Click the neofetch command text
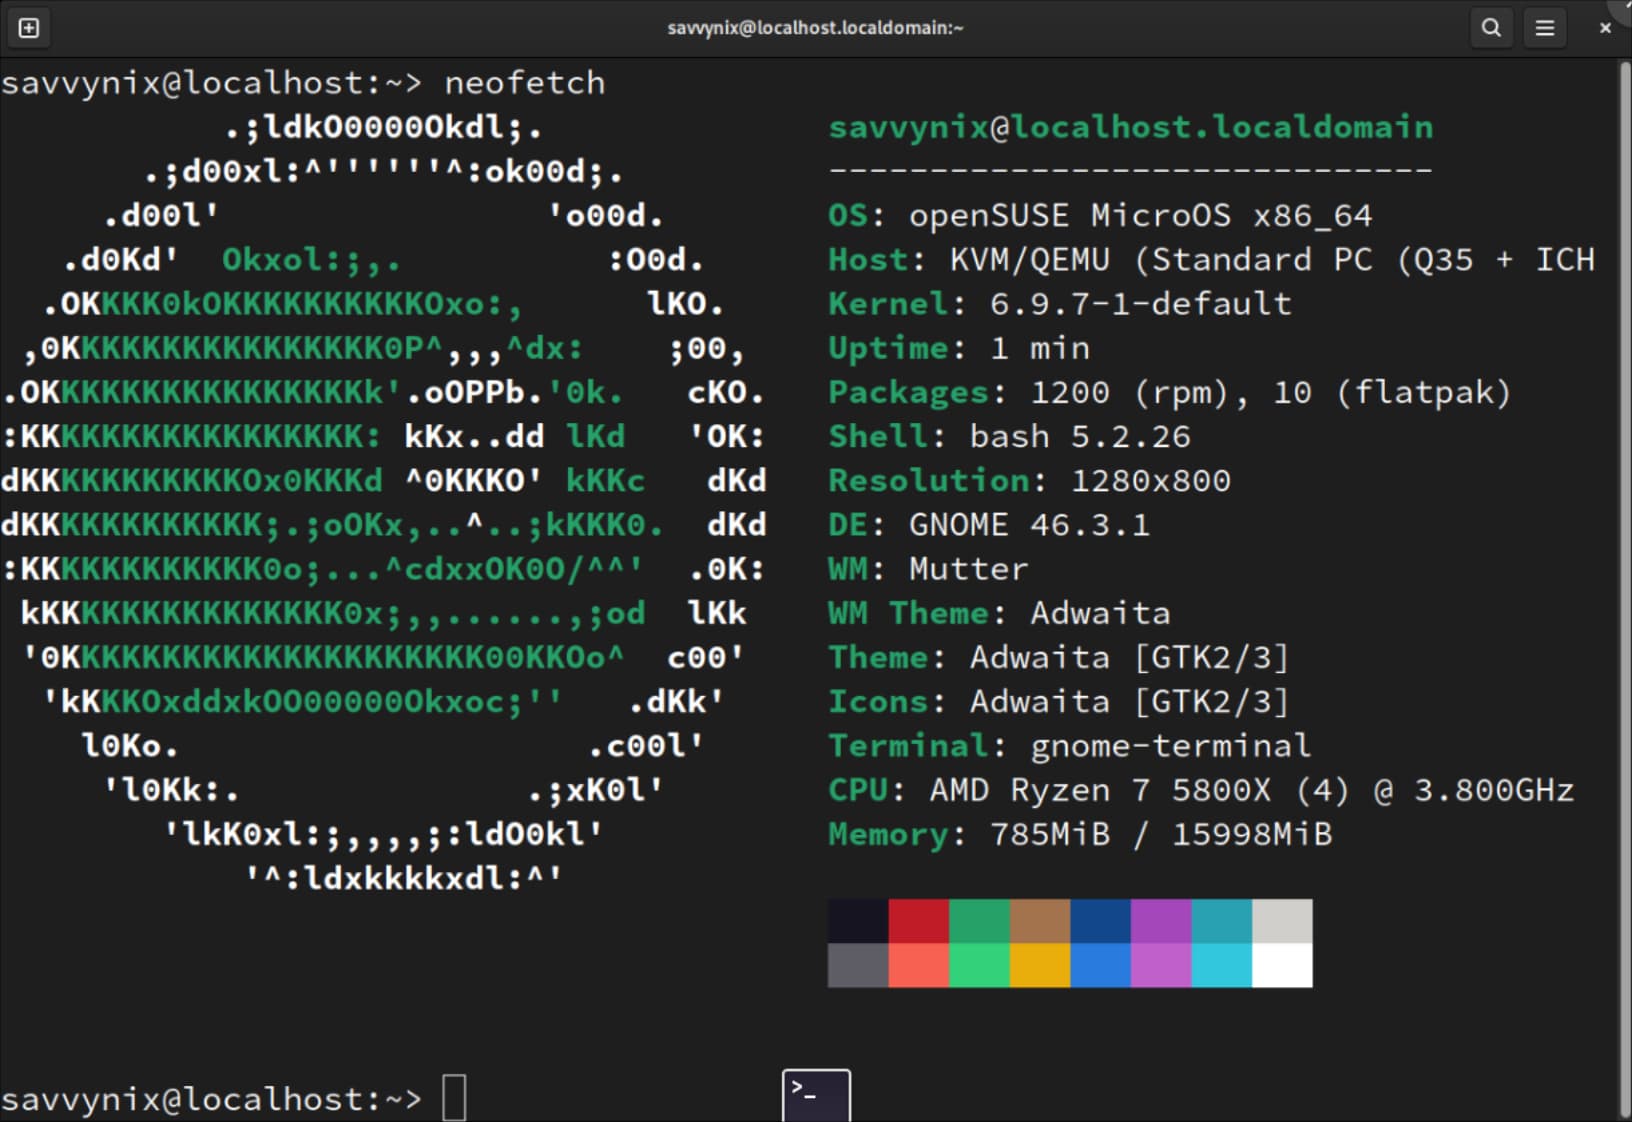 click(524, 83)
